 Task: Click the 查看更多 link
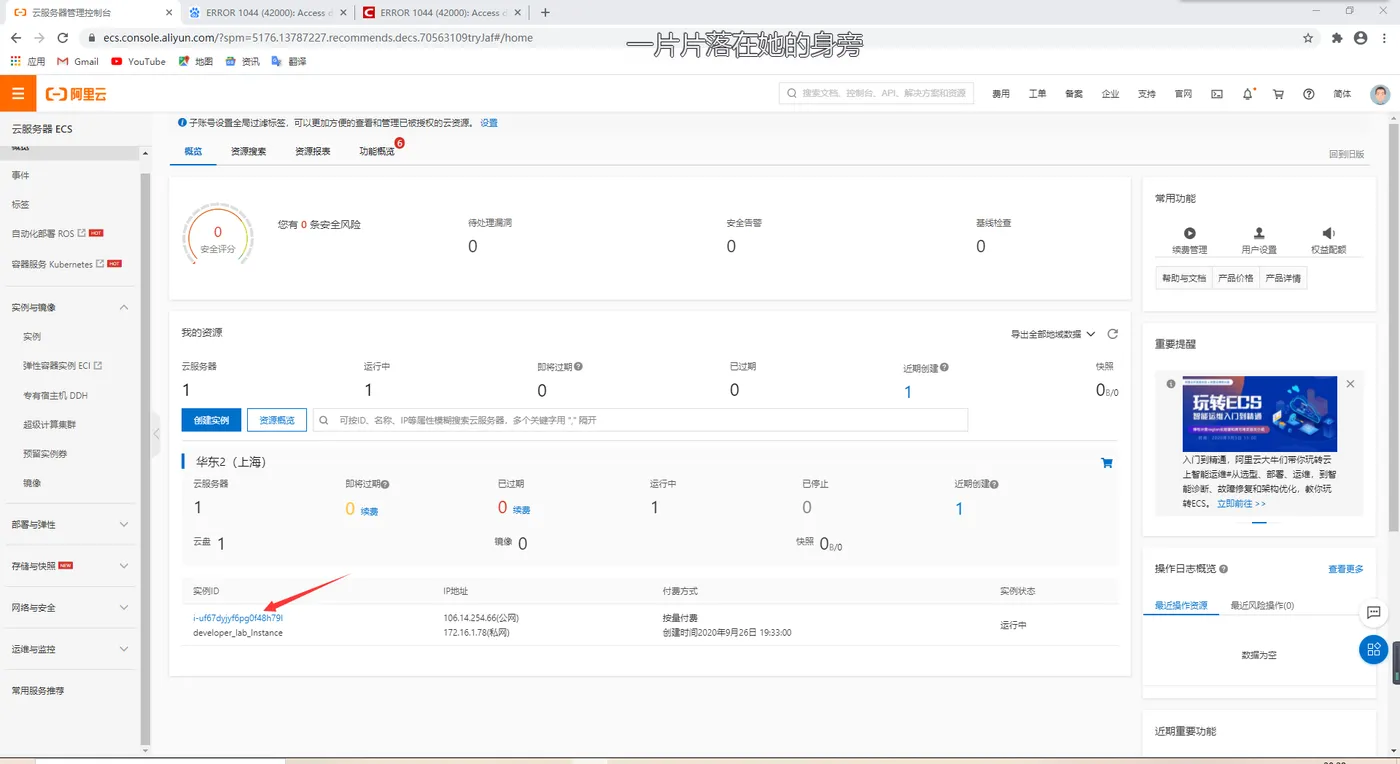click(x=1345, y=569)
